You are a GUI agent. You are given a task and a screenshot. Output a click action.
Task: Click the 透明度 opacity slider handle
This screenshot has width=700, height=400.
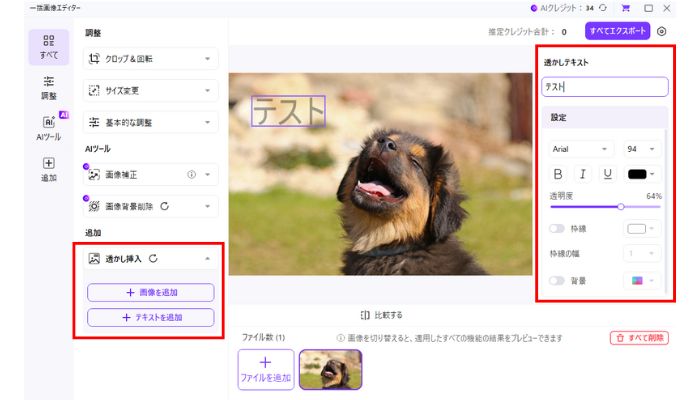pyautogui.click(x=621, y=206)
